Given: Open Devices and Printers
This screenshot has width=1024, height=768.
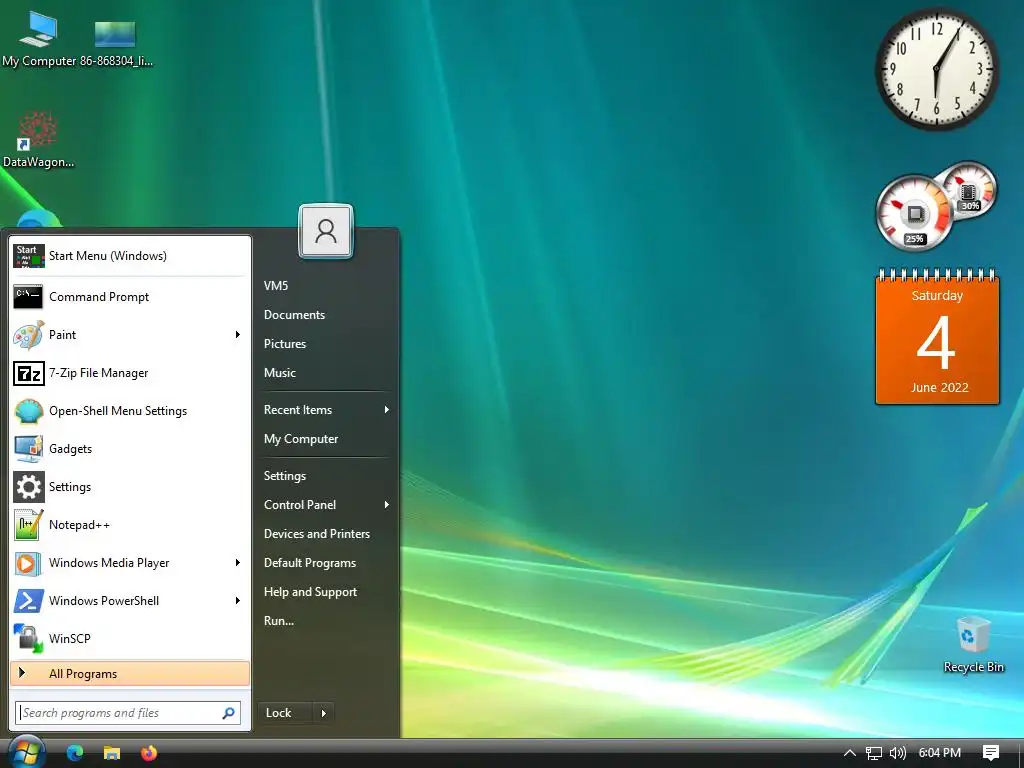Looking at the screenshot, I should pos(317,534).
